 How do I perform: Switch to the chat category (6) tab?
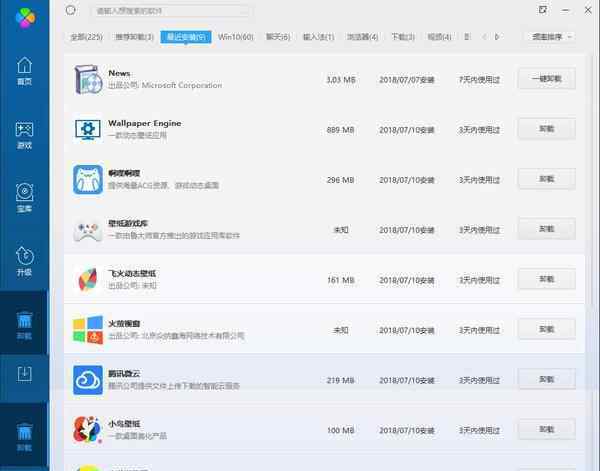pyautogui.click(x=278, y=37)
